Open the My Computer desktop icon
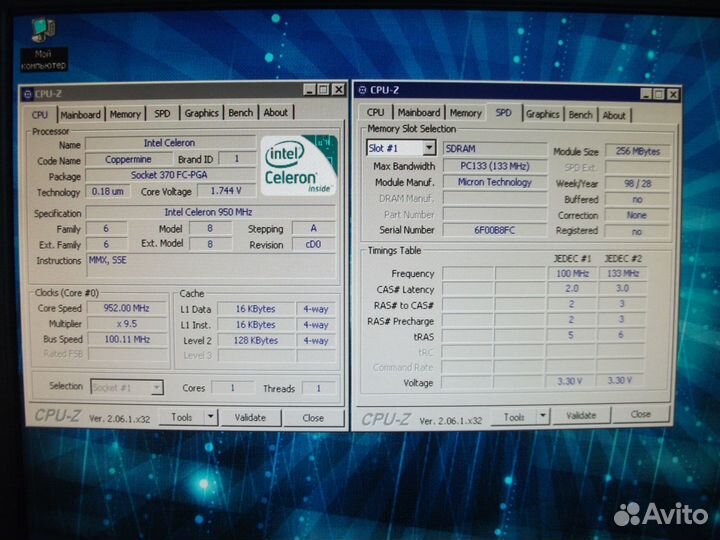 coord(43,44)
